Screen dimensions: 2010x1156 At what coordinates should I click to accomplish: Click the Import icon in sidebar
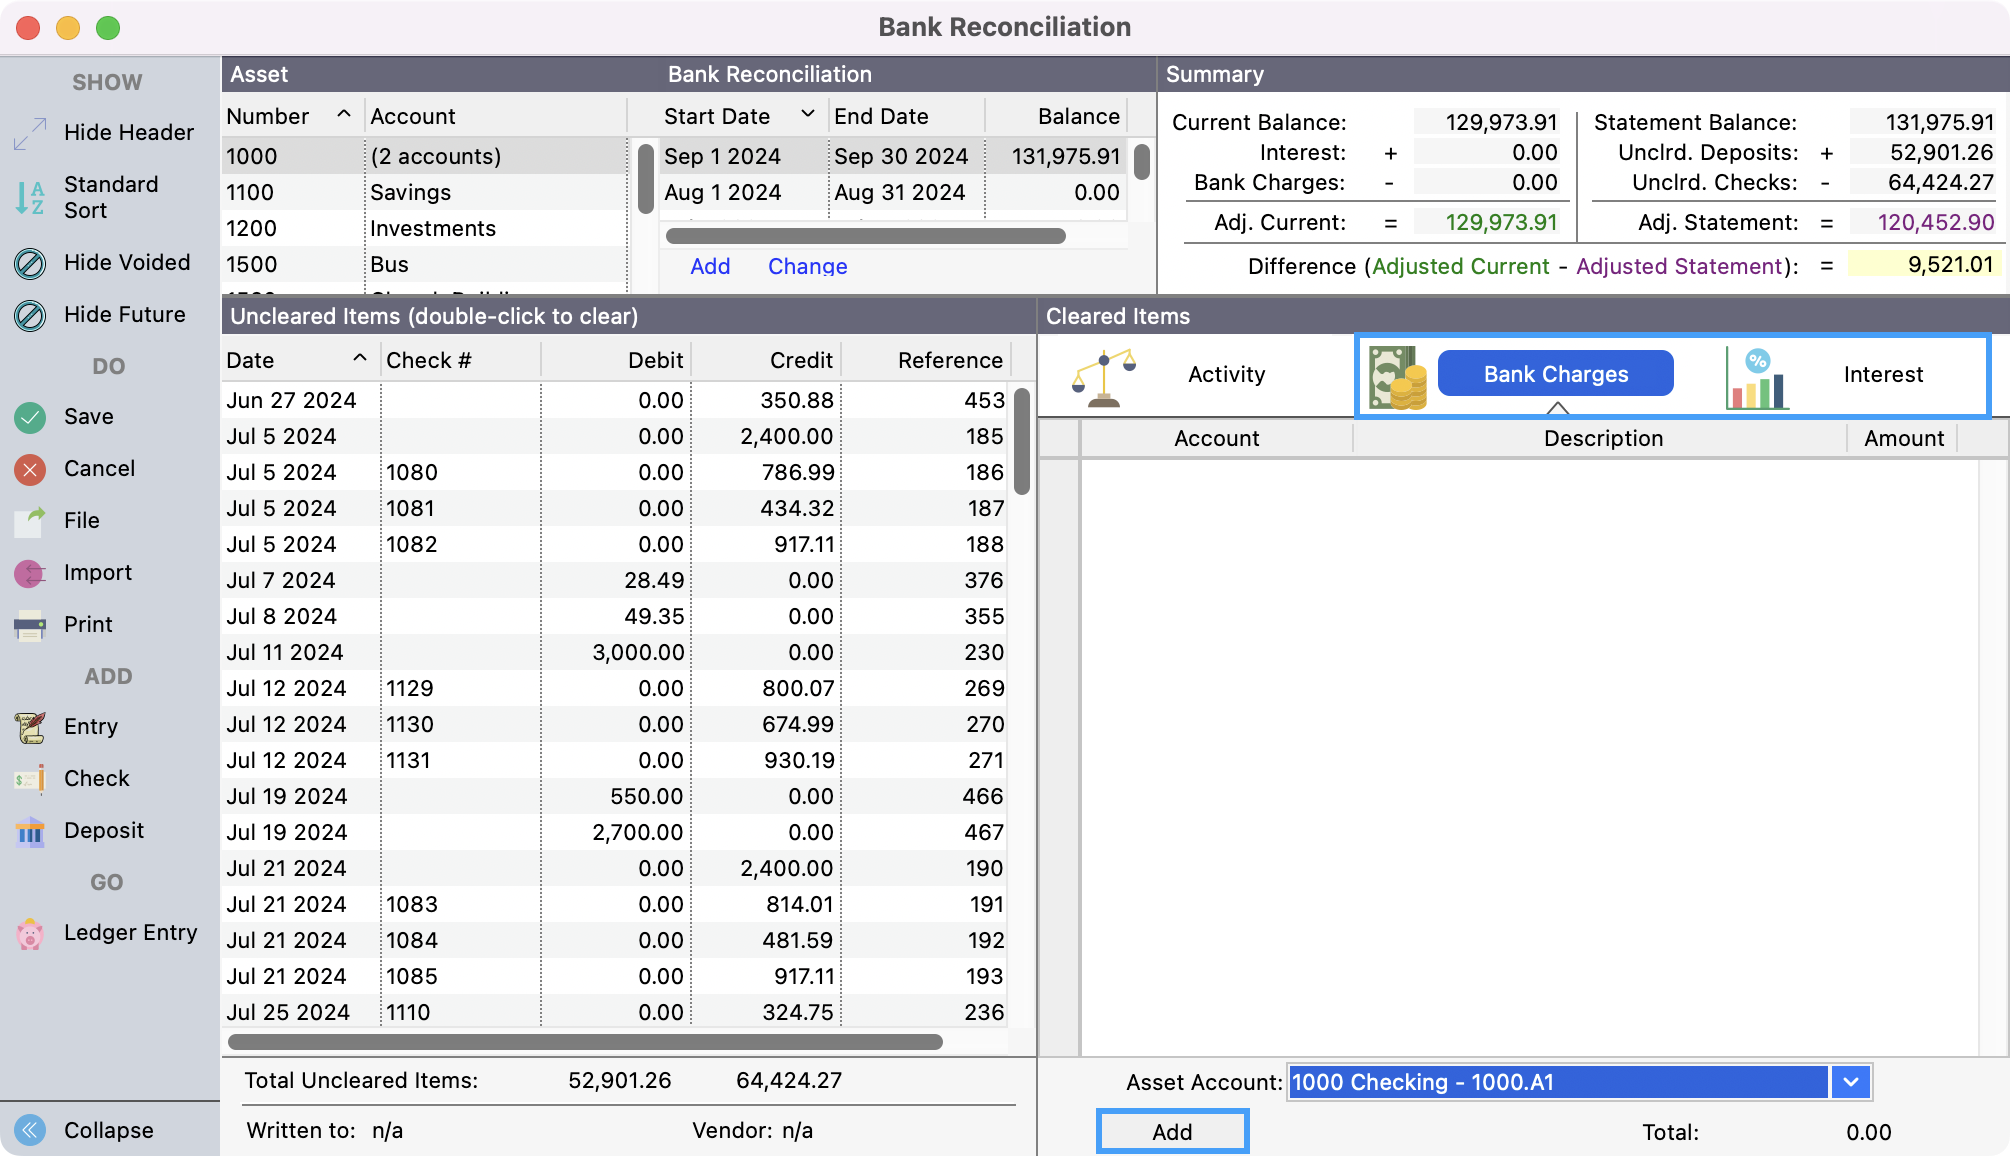[x=30, y=573]
